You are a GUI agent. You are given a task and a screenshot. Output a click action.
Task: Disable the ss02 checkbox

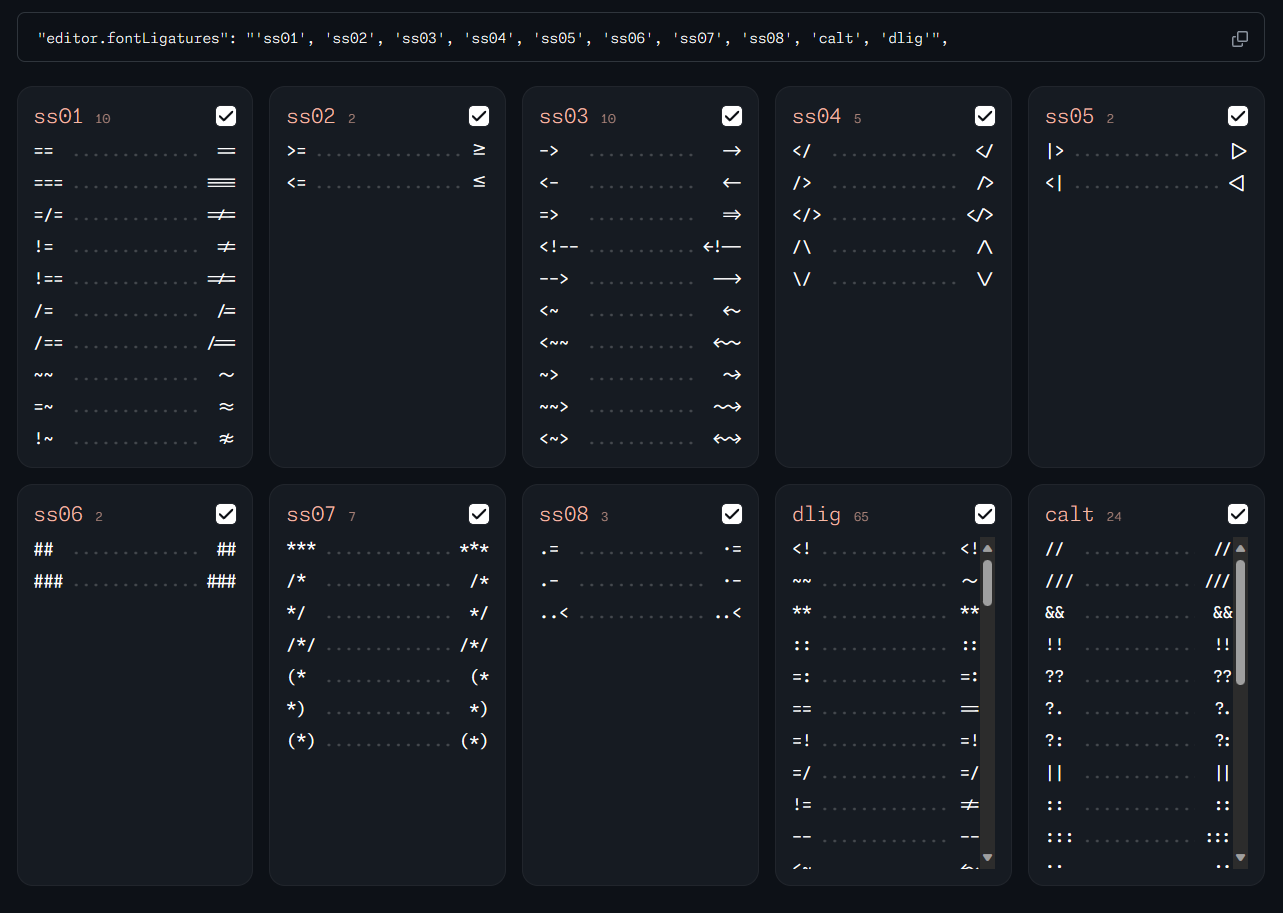point(479,116)
